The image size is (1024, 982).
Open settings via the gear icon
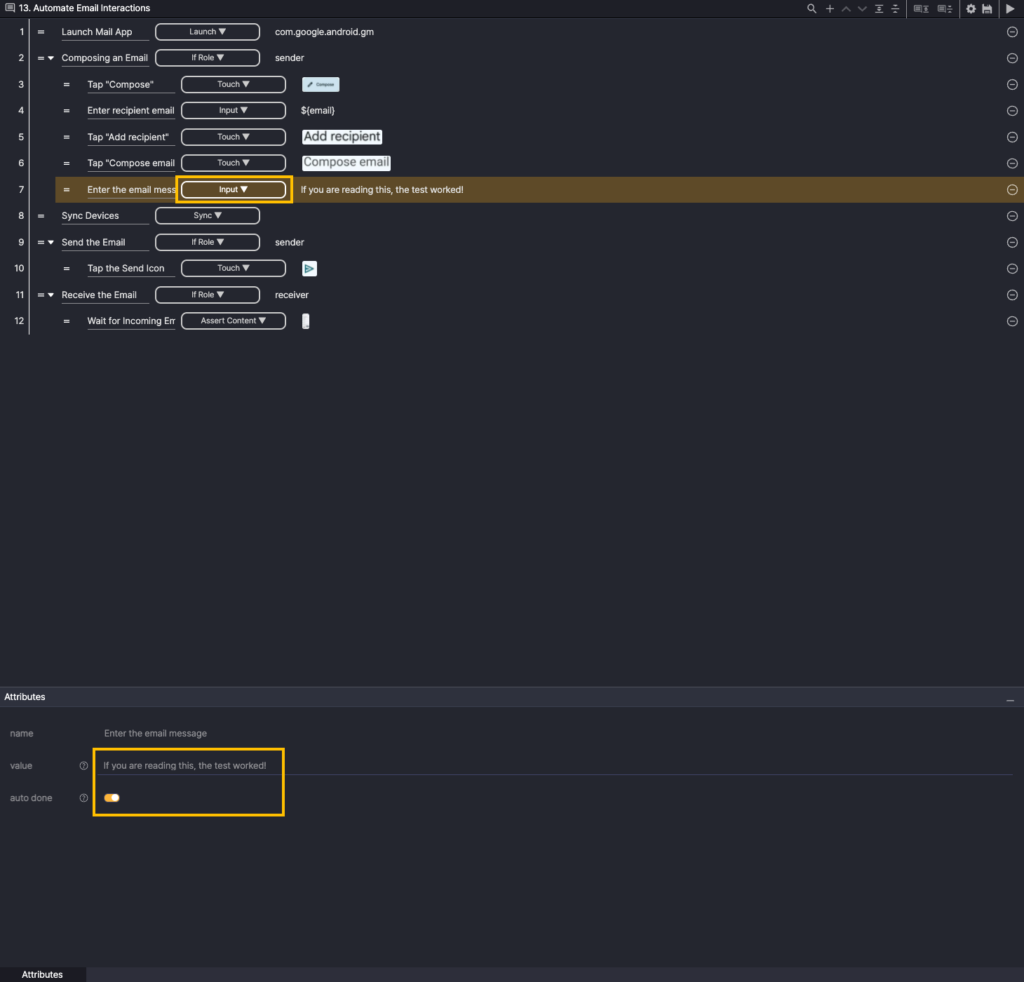tap(970, 8)
